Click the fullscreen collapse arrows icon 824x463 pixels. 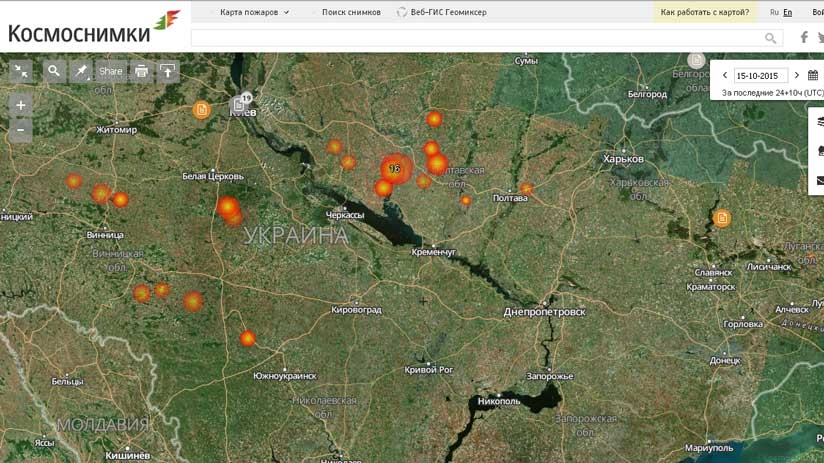(21, 71)
